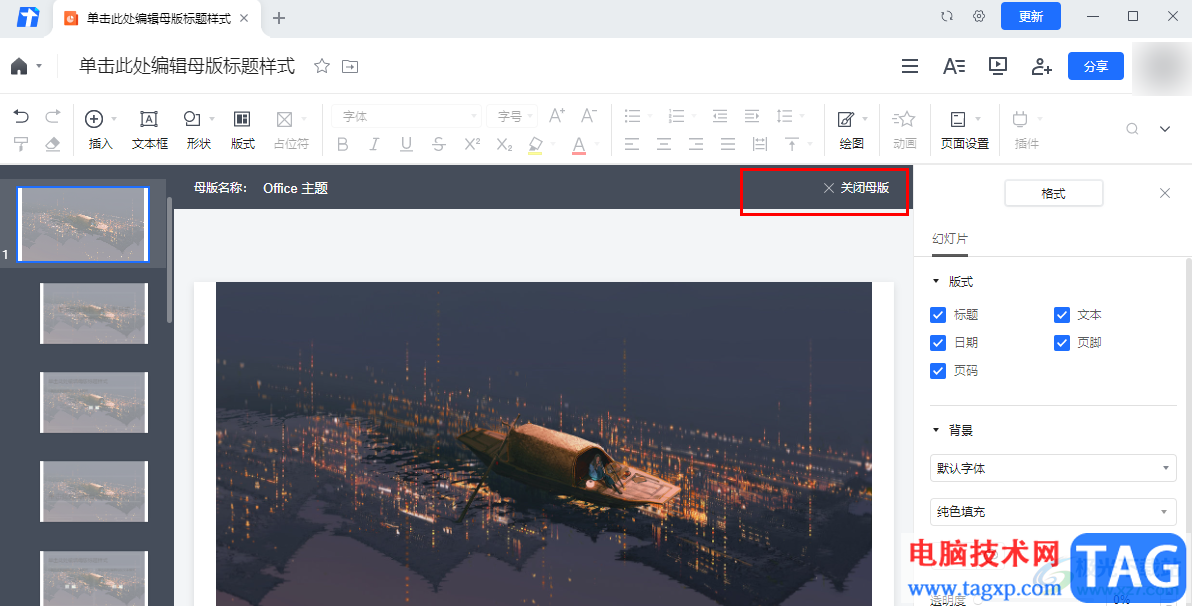Open Page Setup (页面设置)
Screen dimensions: 1192x606
[x=965, y=129]
